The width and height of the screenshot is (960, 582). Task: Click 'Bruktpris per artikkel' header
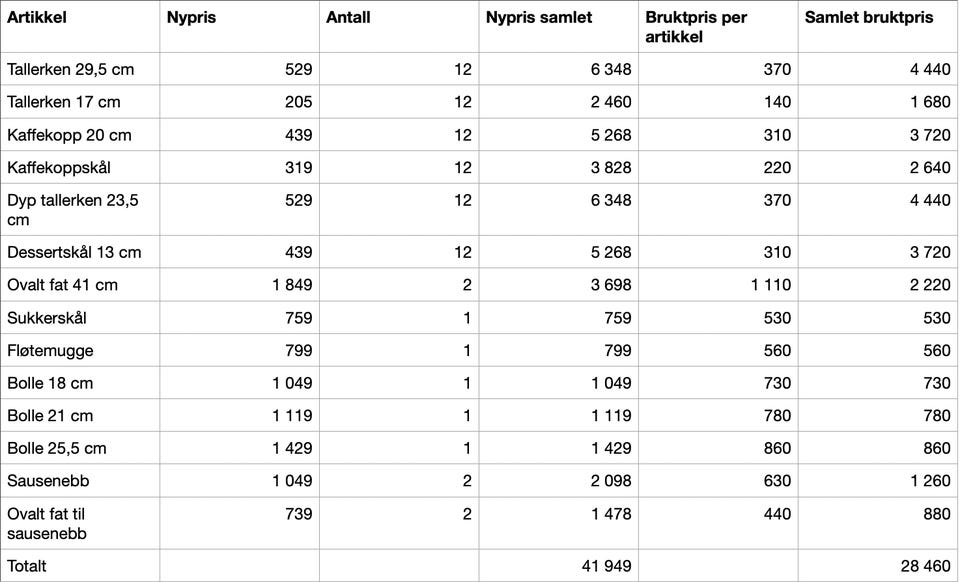[696, 27]
